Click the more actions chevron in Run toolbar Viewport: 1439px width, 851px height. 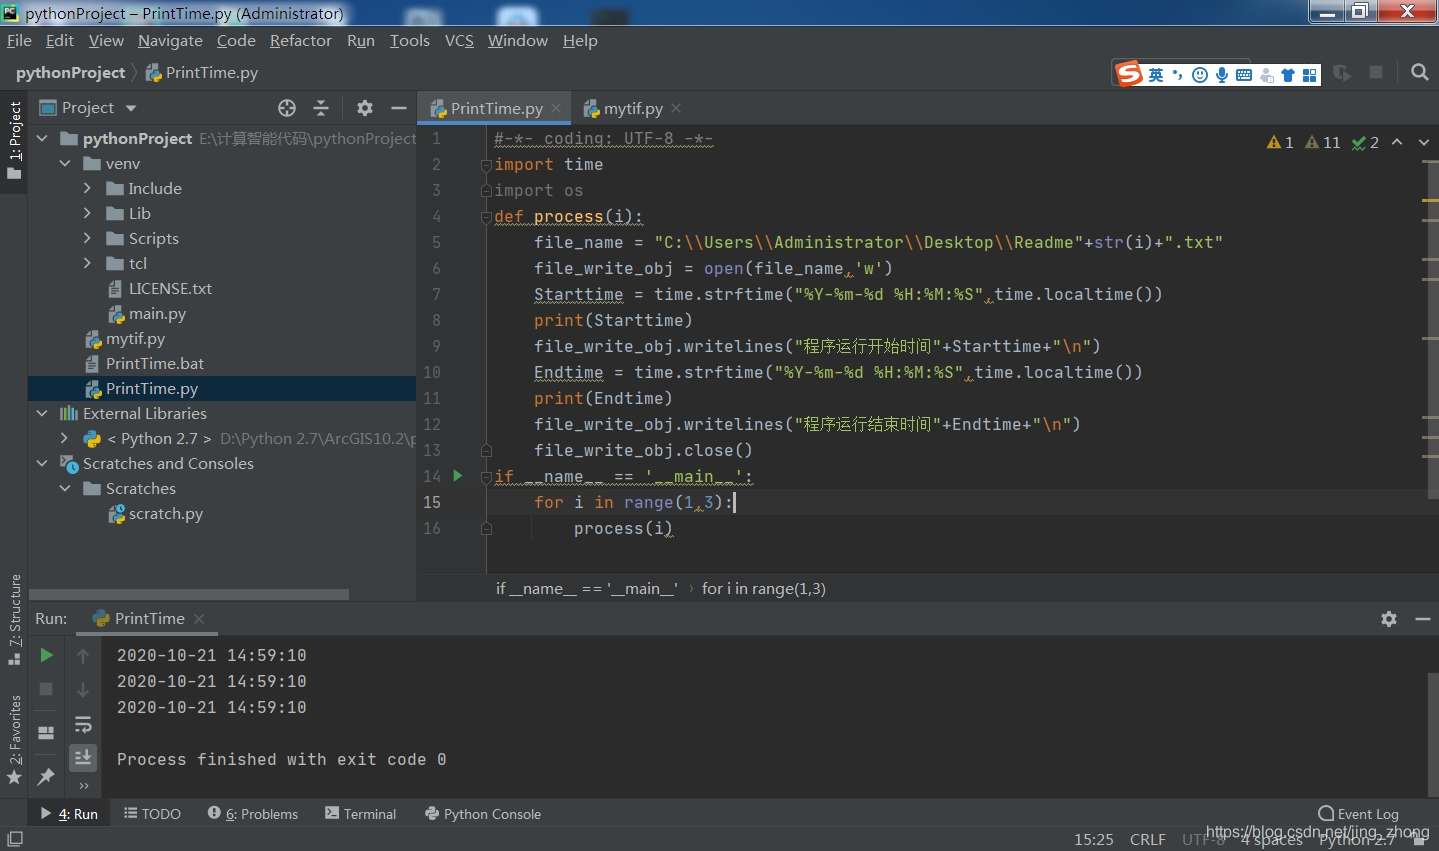(x=83, y=786)
